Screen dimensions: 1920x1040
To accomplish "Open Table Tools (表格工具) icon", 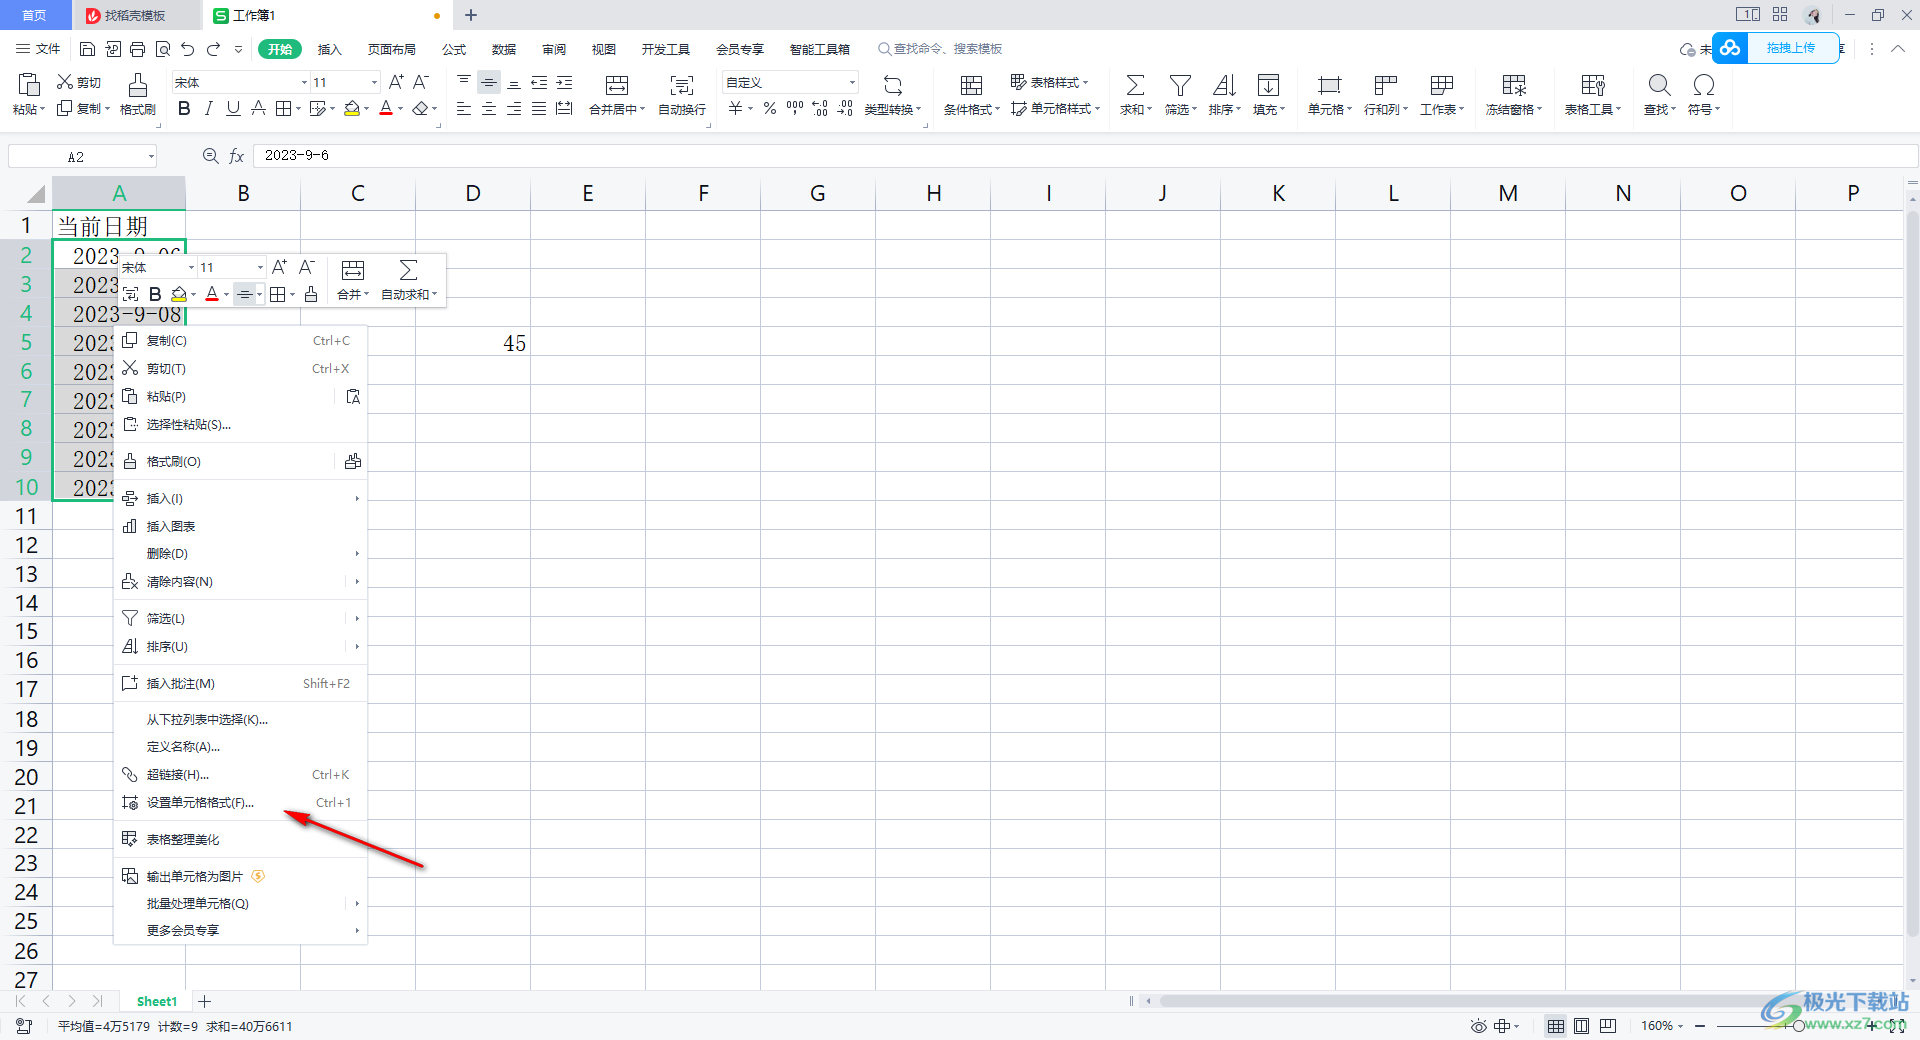I will click(x=1593, y=85).
